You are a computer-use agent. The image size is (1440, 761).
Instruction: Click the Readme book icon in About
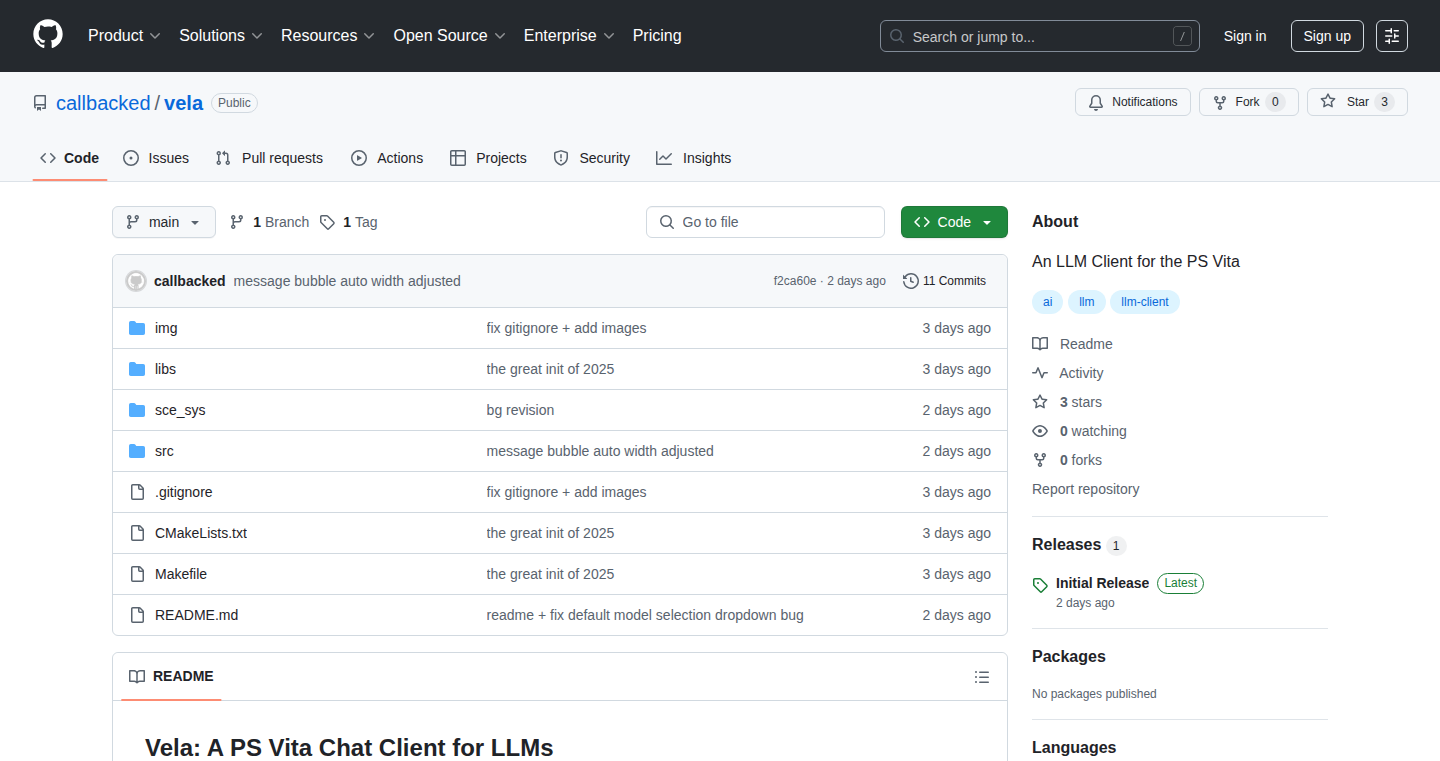(x=1040, y=344)
